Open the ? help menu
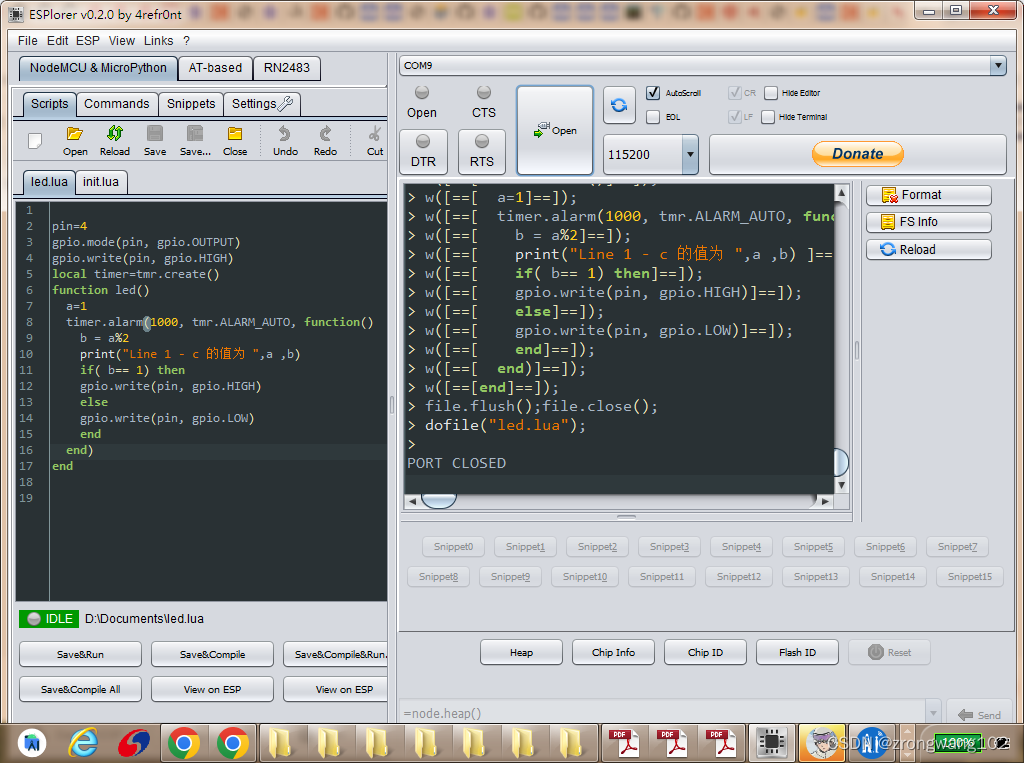The height and width of the screenshot is (763, 1024). click(187, 41)
